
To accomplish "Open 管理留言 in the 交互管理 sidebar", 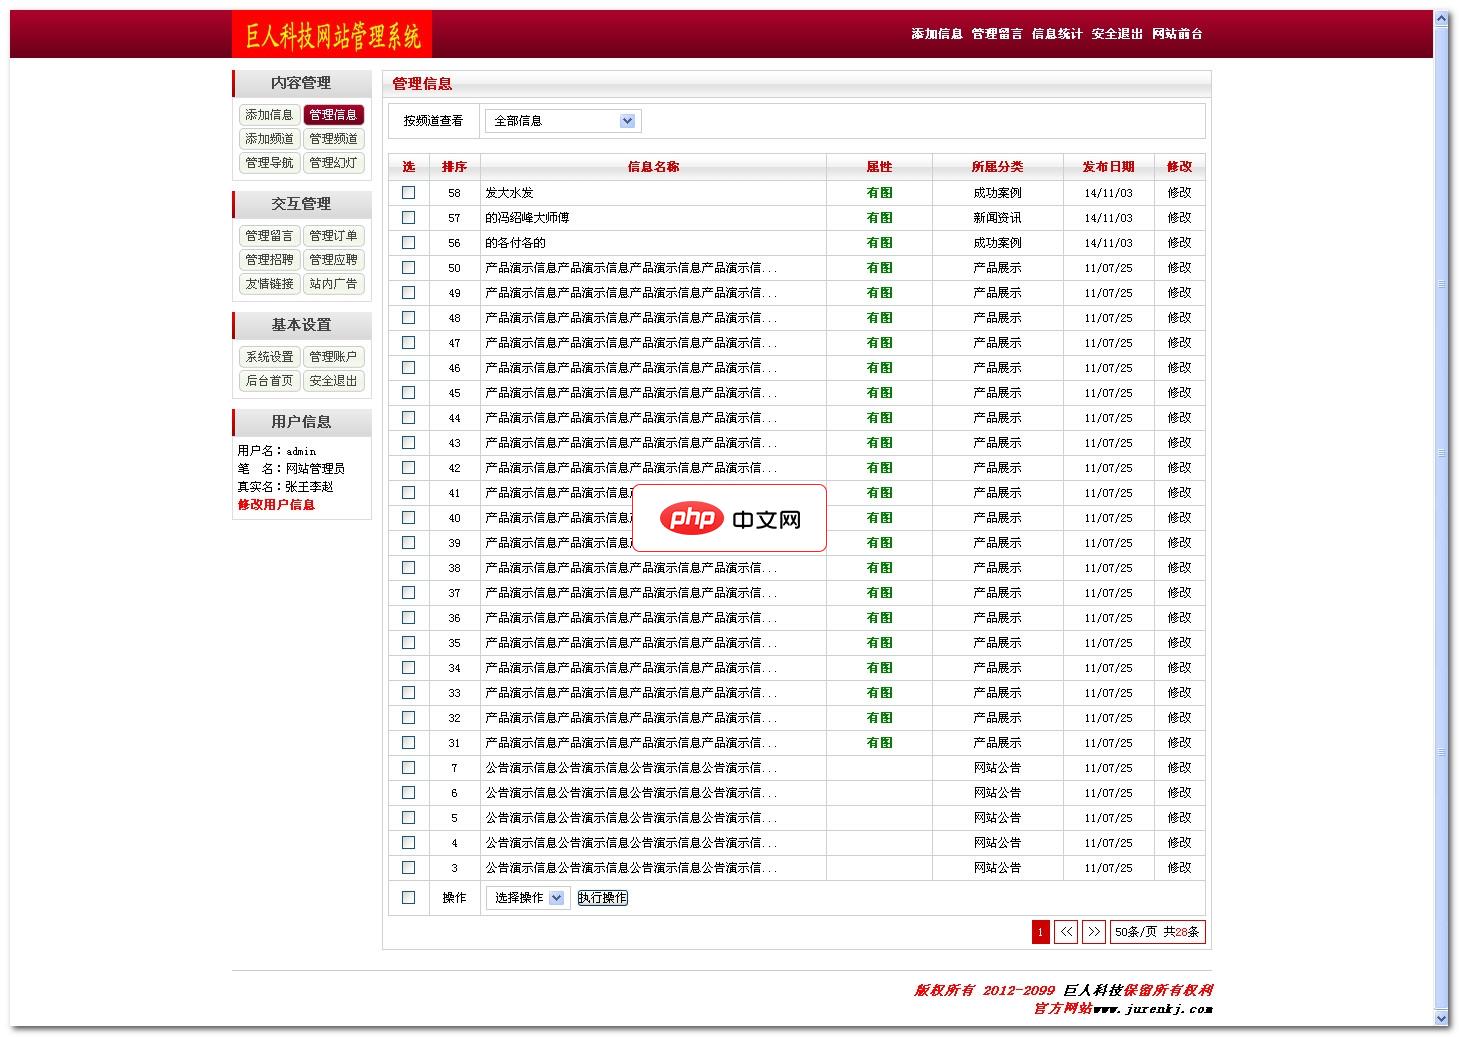I will [270, 236].
